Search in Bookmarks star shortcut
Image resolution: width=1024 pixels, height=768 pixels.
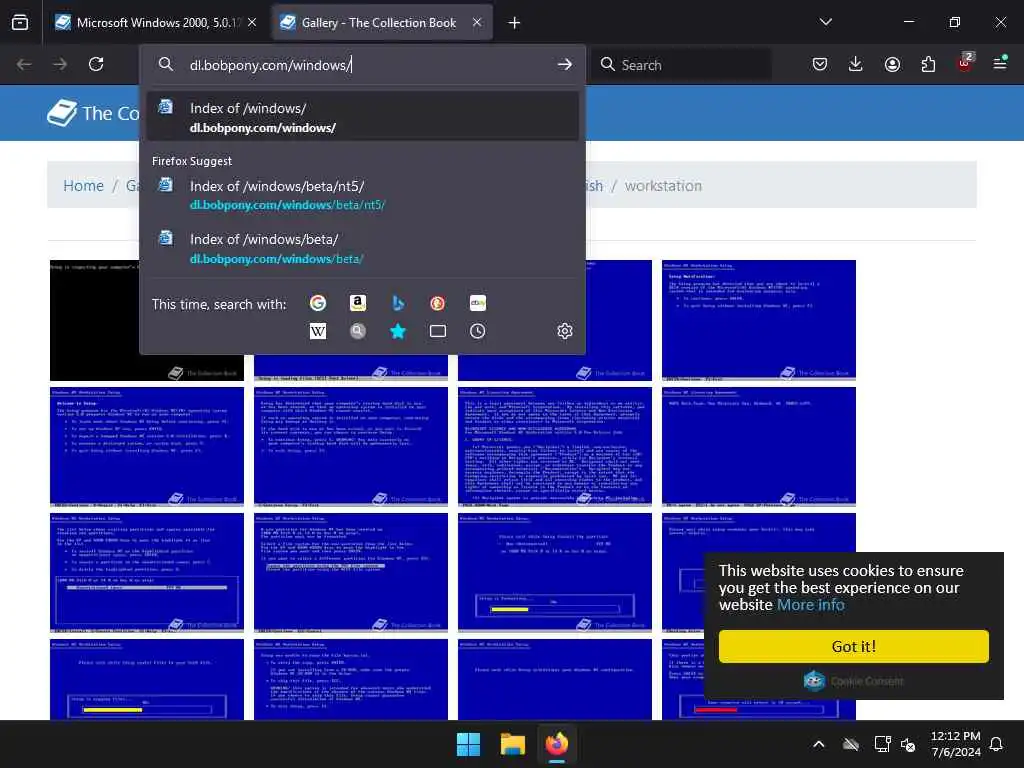coord(398,331)
